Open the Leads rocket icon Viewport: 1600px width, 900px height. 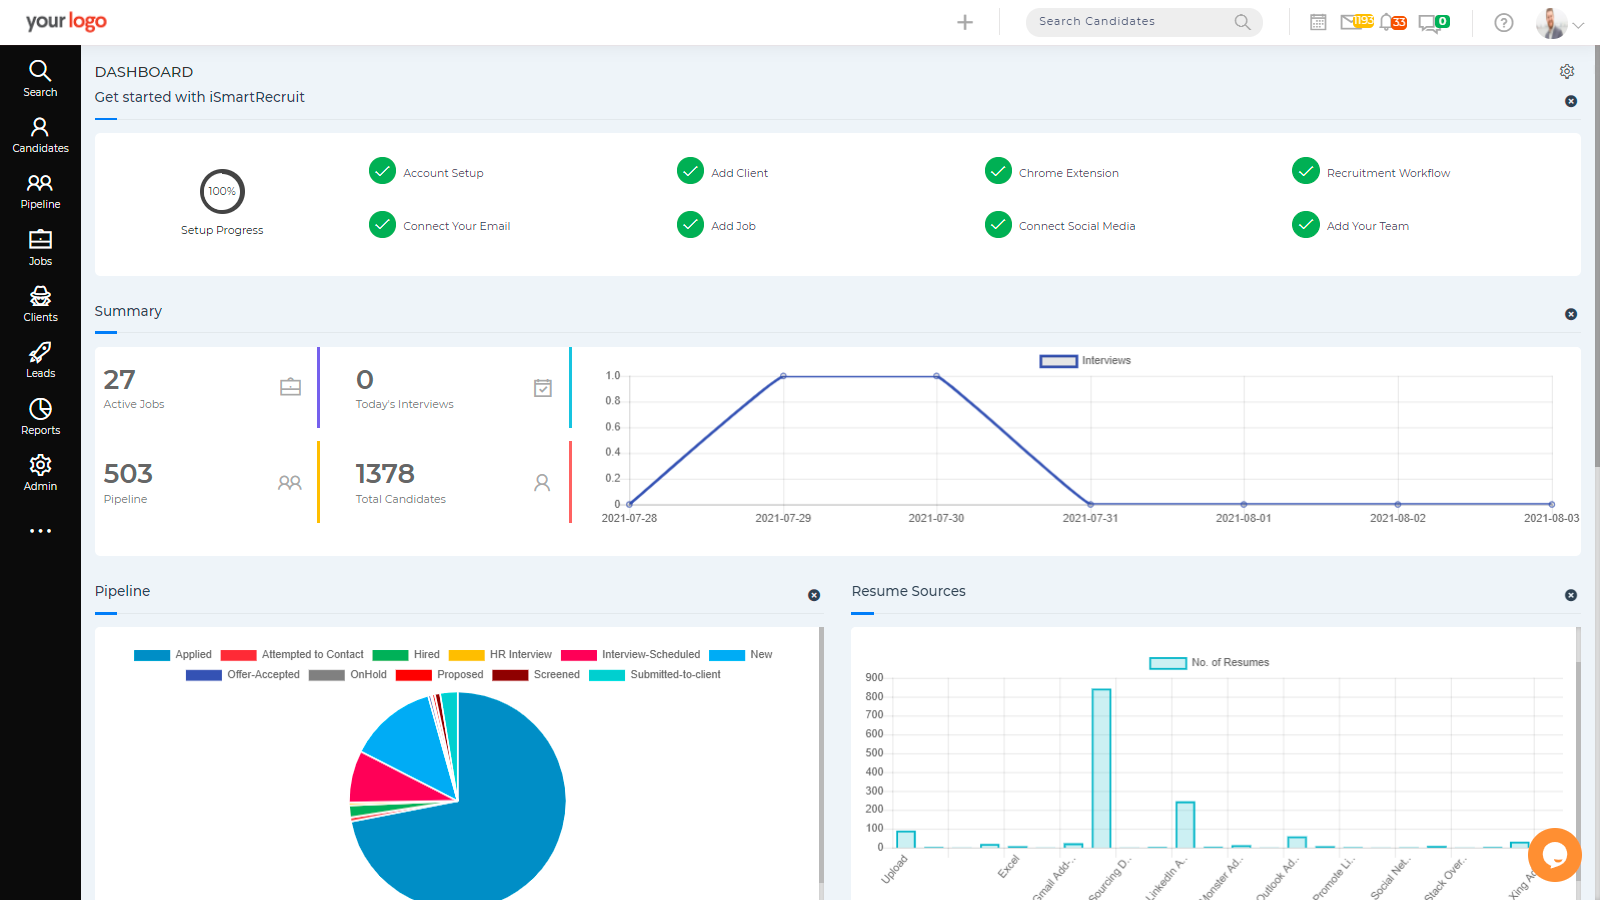[x=40, y=351]
